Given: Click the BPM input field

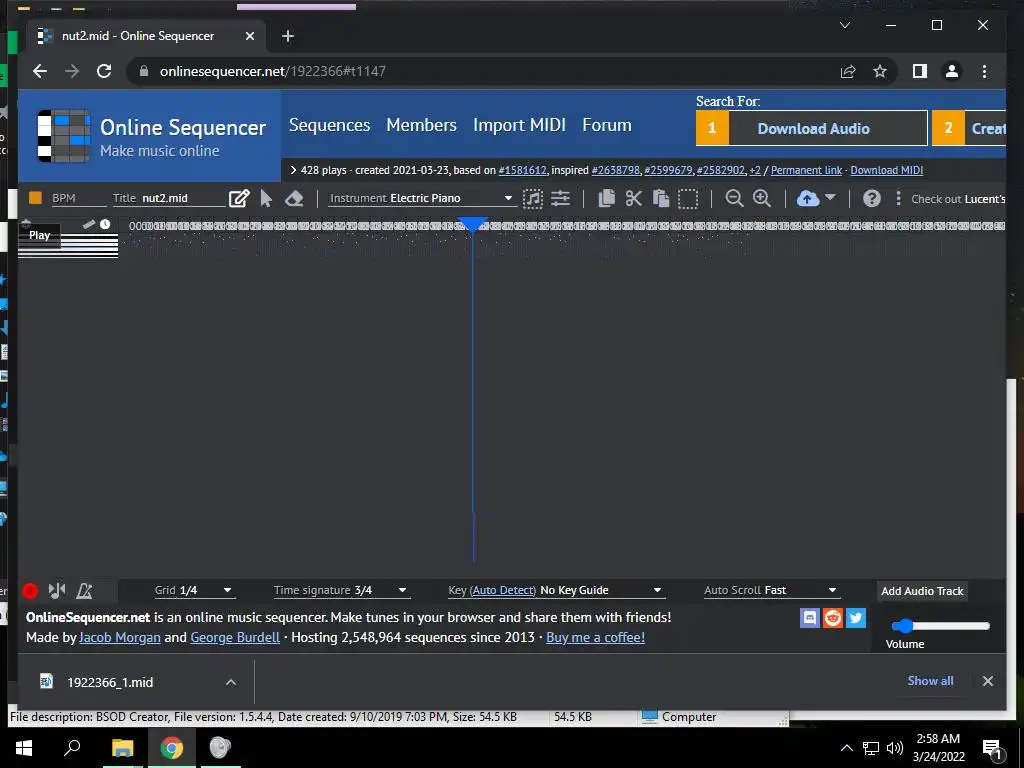Looking at the screenshot, I should [78, 198].
